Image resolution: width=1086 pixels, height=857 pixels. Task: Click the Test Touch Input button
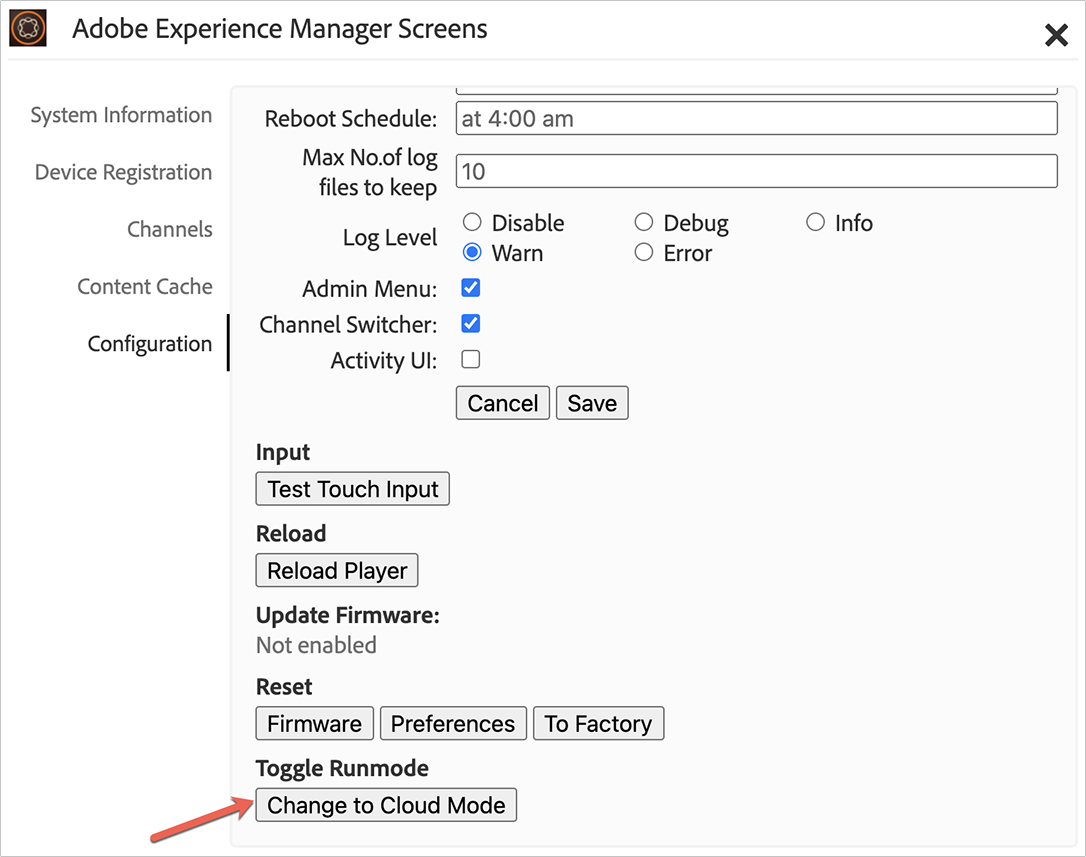click(353, 489)
